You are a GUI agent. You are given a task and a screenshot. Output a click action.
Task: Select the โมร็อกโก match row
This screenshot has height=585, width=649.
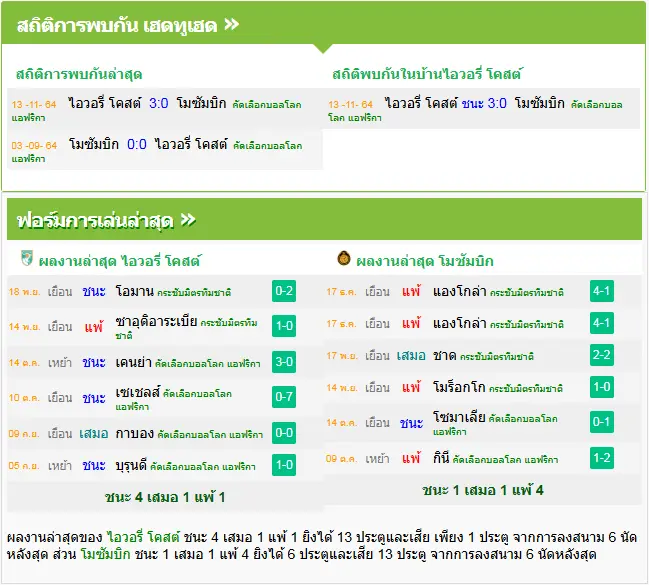click(x=483, y=388)
